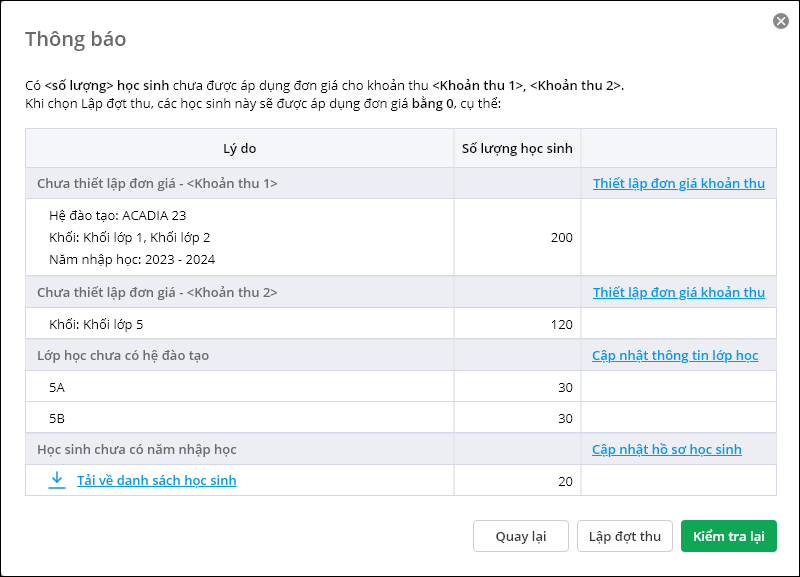Click the Hệ đào tạo: ACADIA 23 text
800x577 pixels.
coord(117,215)
